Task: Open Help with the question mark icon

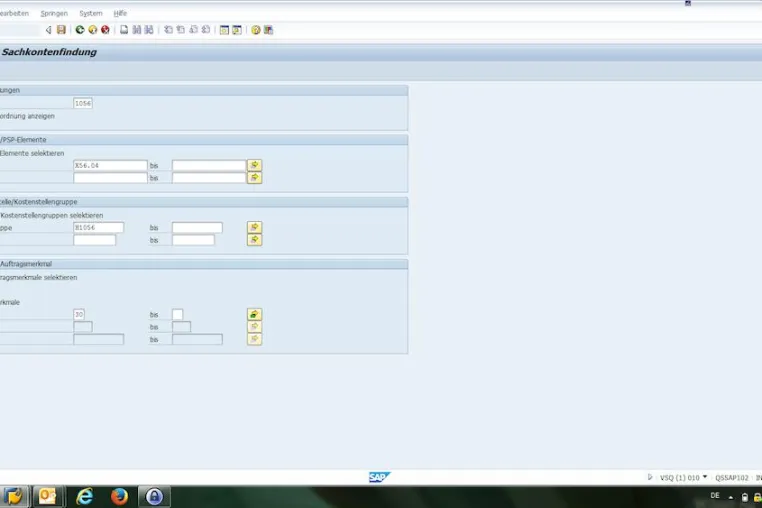Action: pos(256,30)
